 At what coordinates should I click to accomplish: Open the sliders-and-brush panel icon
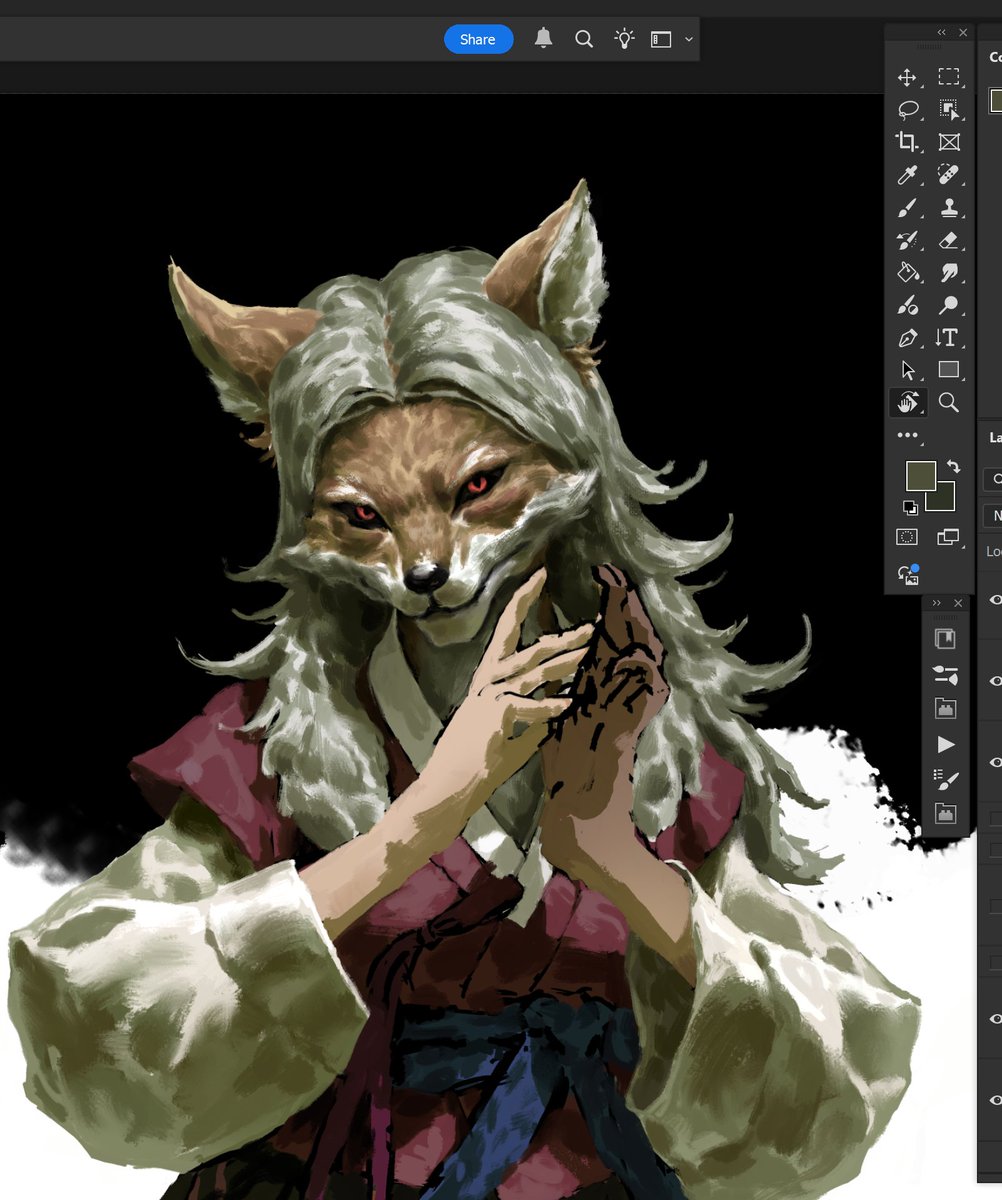945,674
